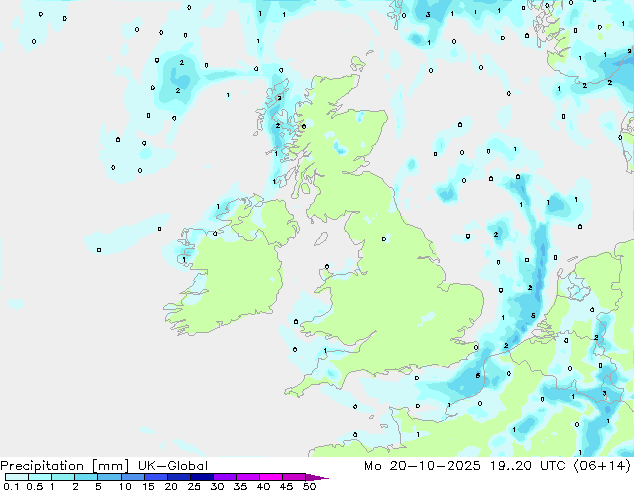Pick the 35–40 mm violet swatch
The height and width of the screenshot is (490, 634).
(x=248, y=477)
